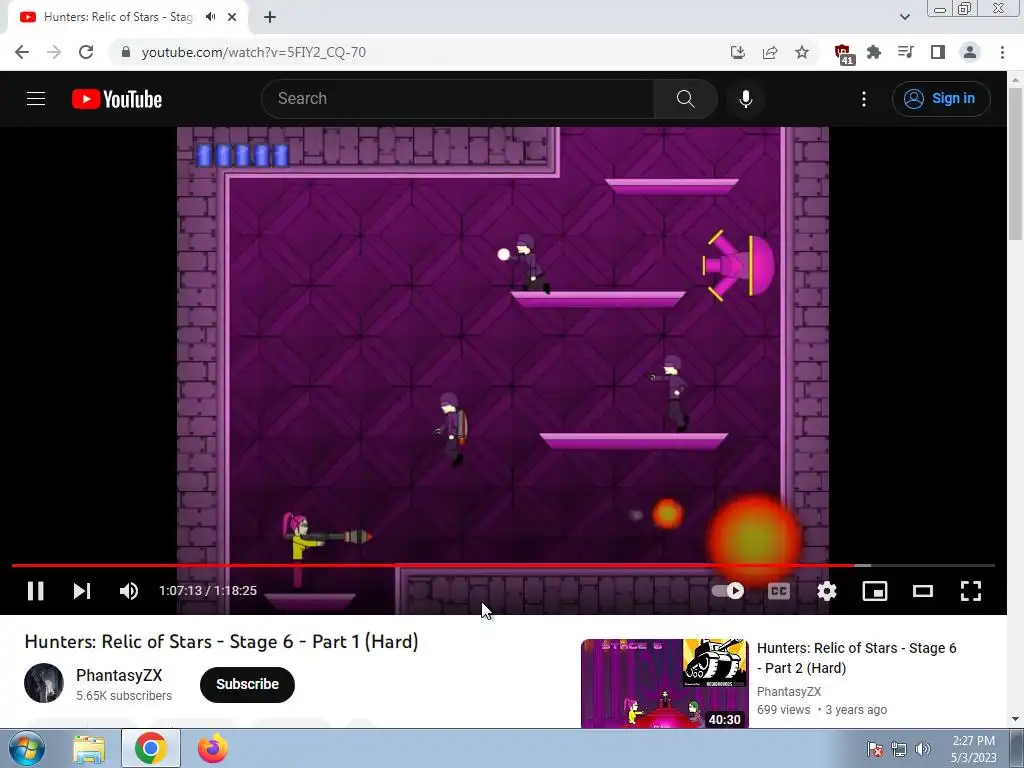Viewport: 1024px width, 768px height.
Task: Open network icon in system tray
Action: (899, 749)
